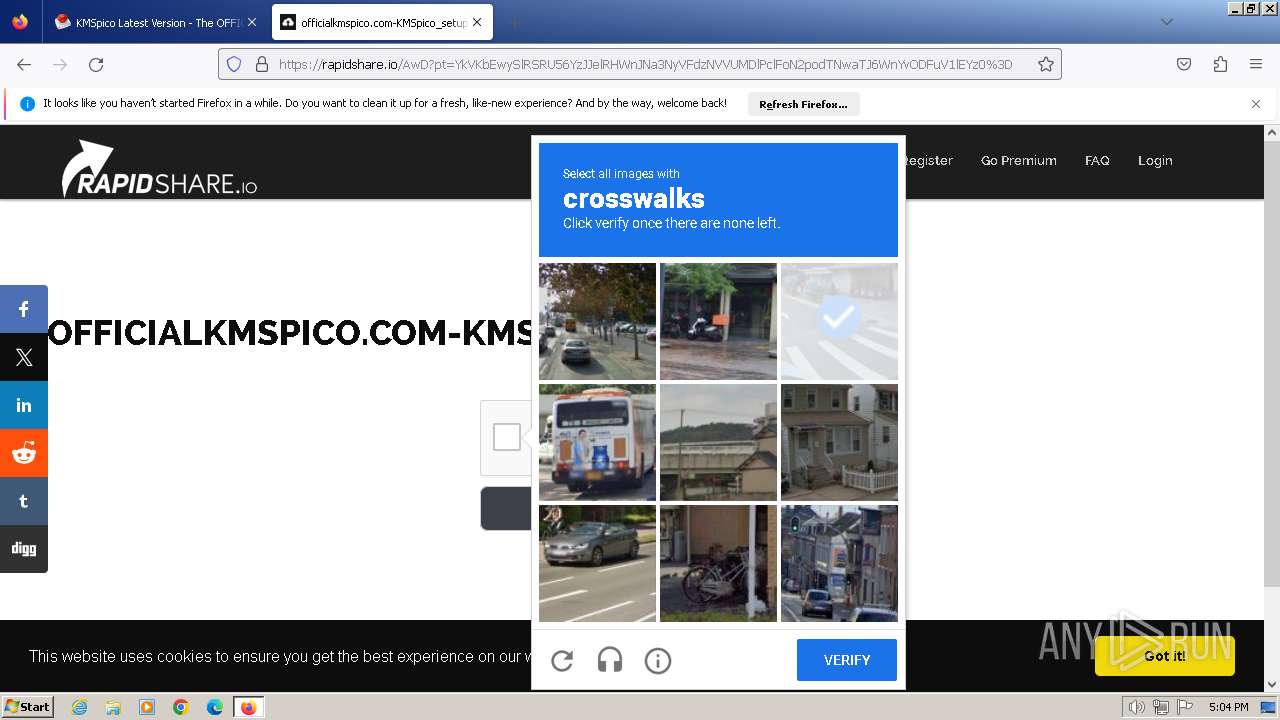Share page on LinkedIn
The image size is (1280, 720).
point(24,405)
